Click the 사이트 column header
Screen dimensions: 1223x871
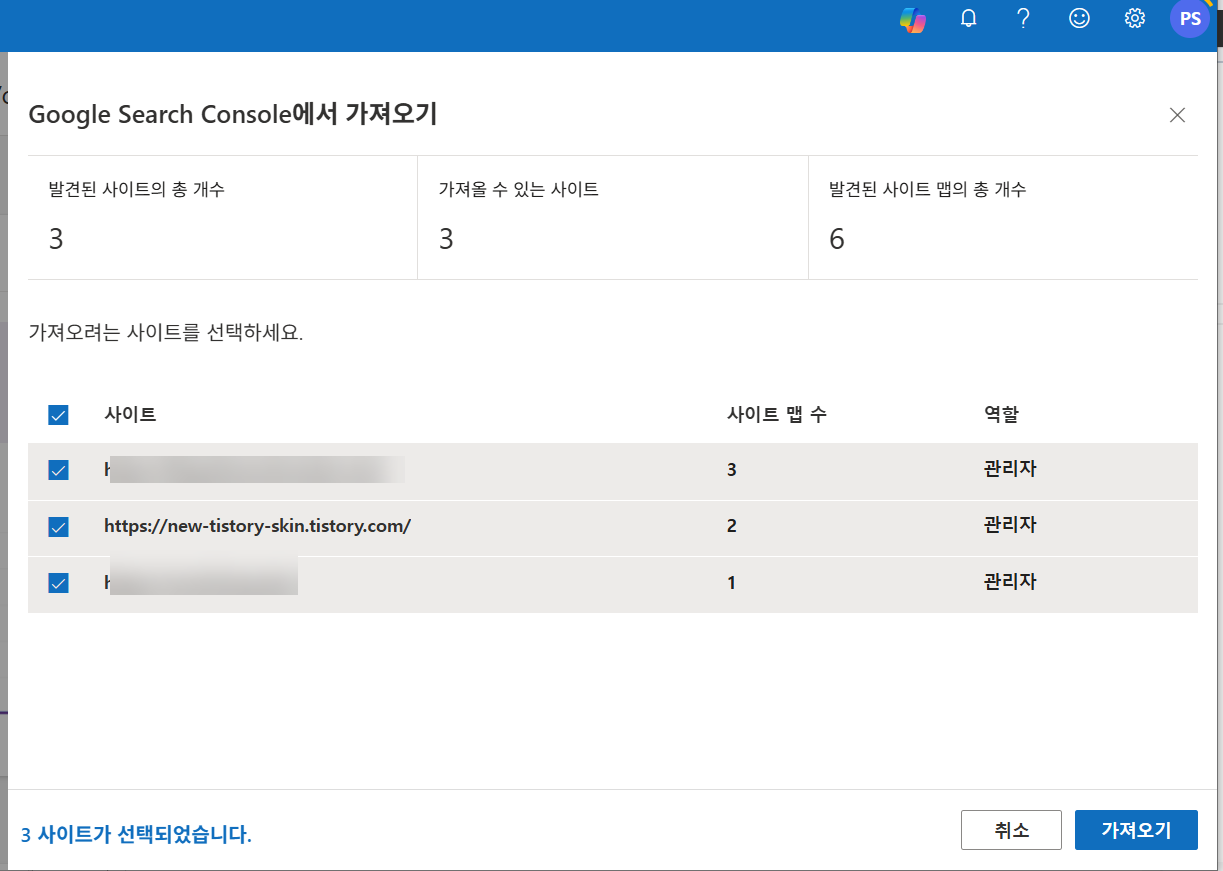(130, 414)
